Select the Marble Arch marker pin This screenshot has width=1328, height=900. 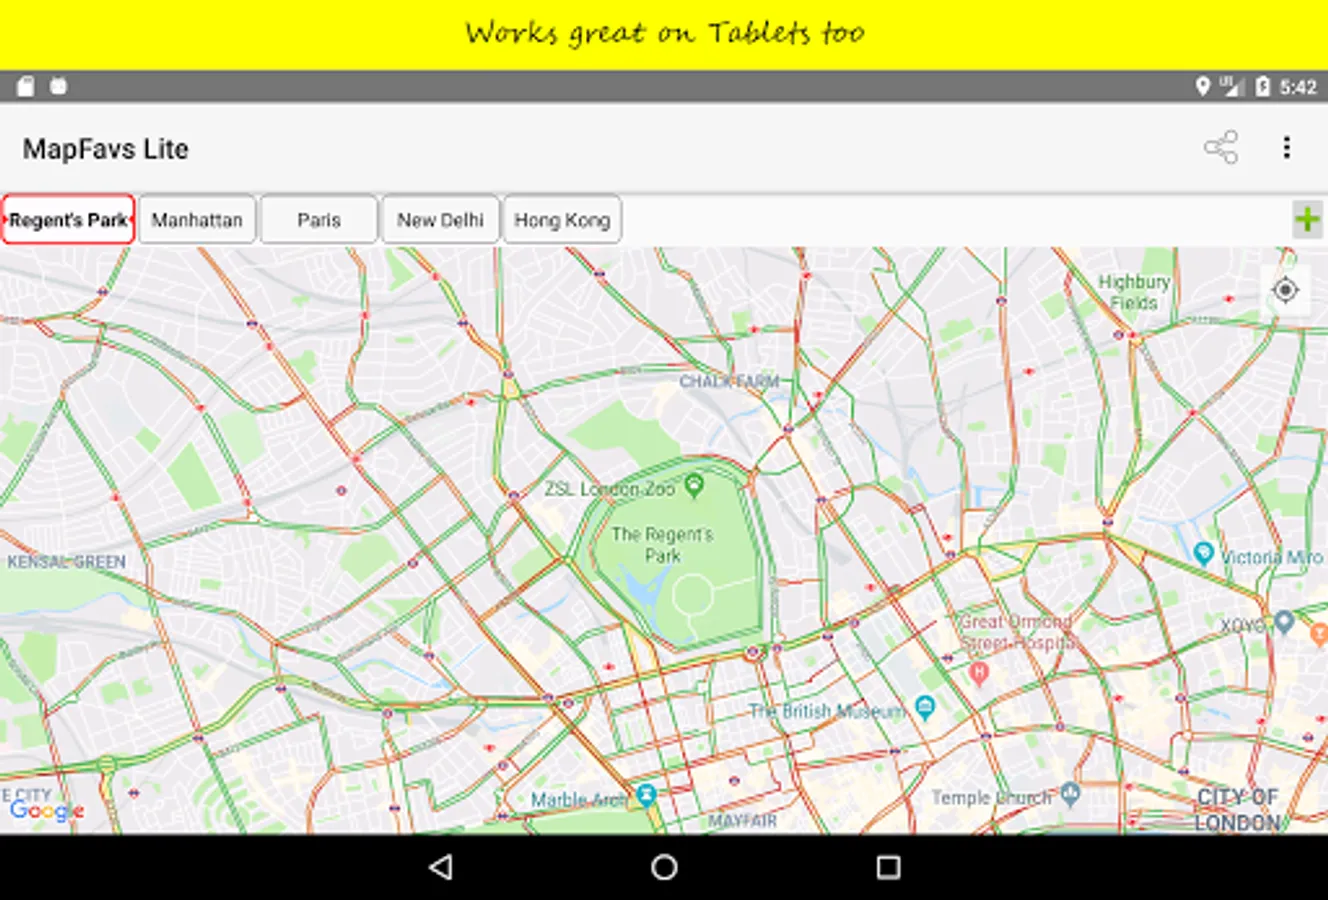tap(646, 796)
